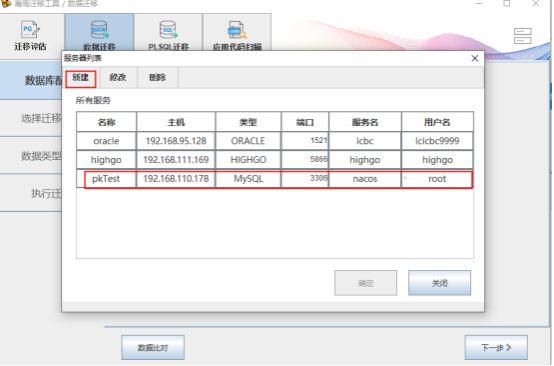Click the 类型 column header
The height and width of the screenshot is (366, 554).
pyautogui.click(x=248, y=122)
